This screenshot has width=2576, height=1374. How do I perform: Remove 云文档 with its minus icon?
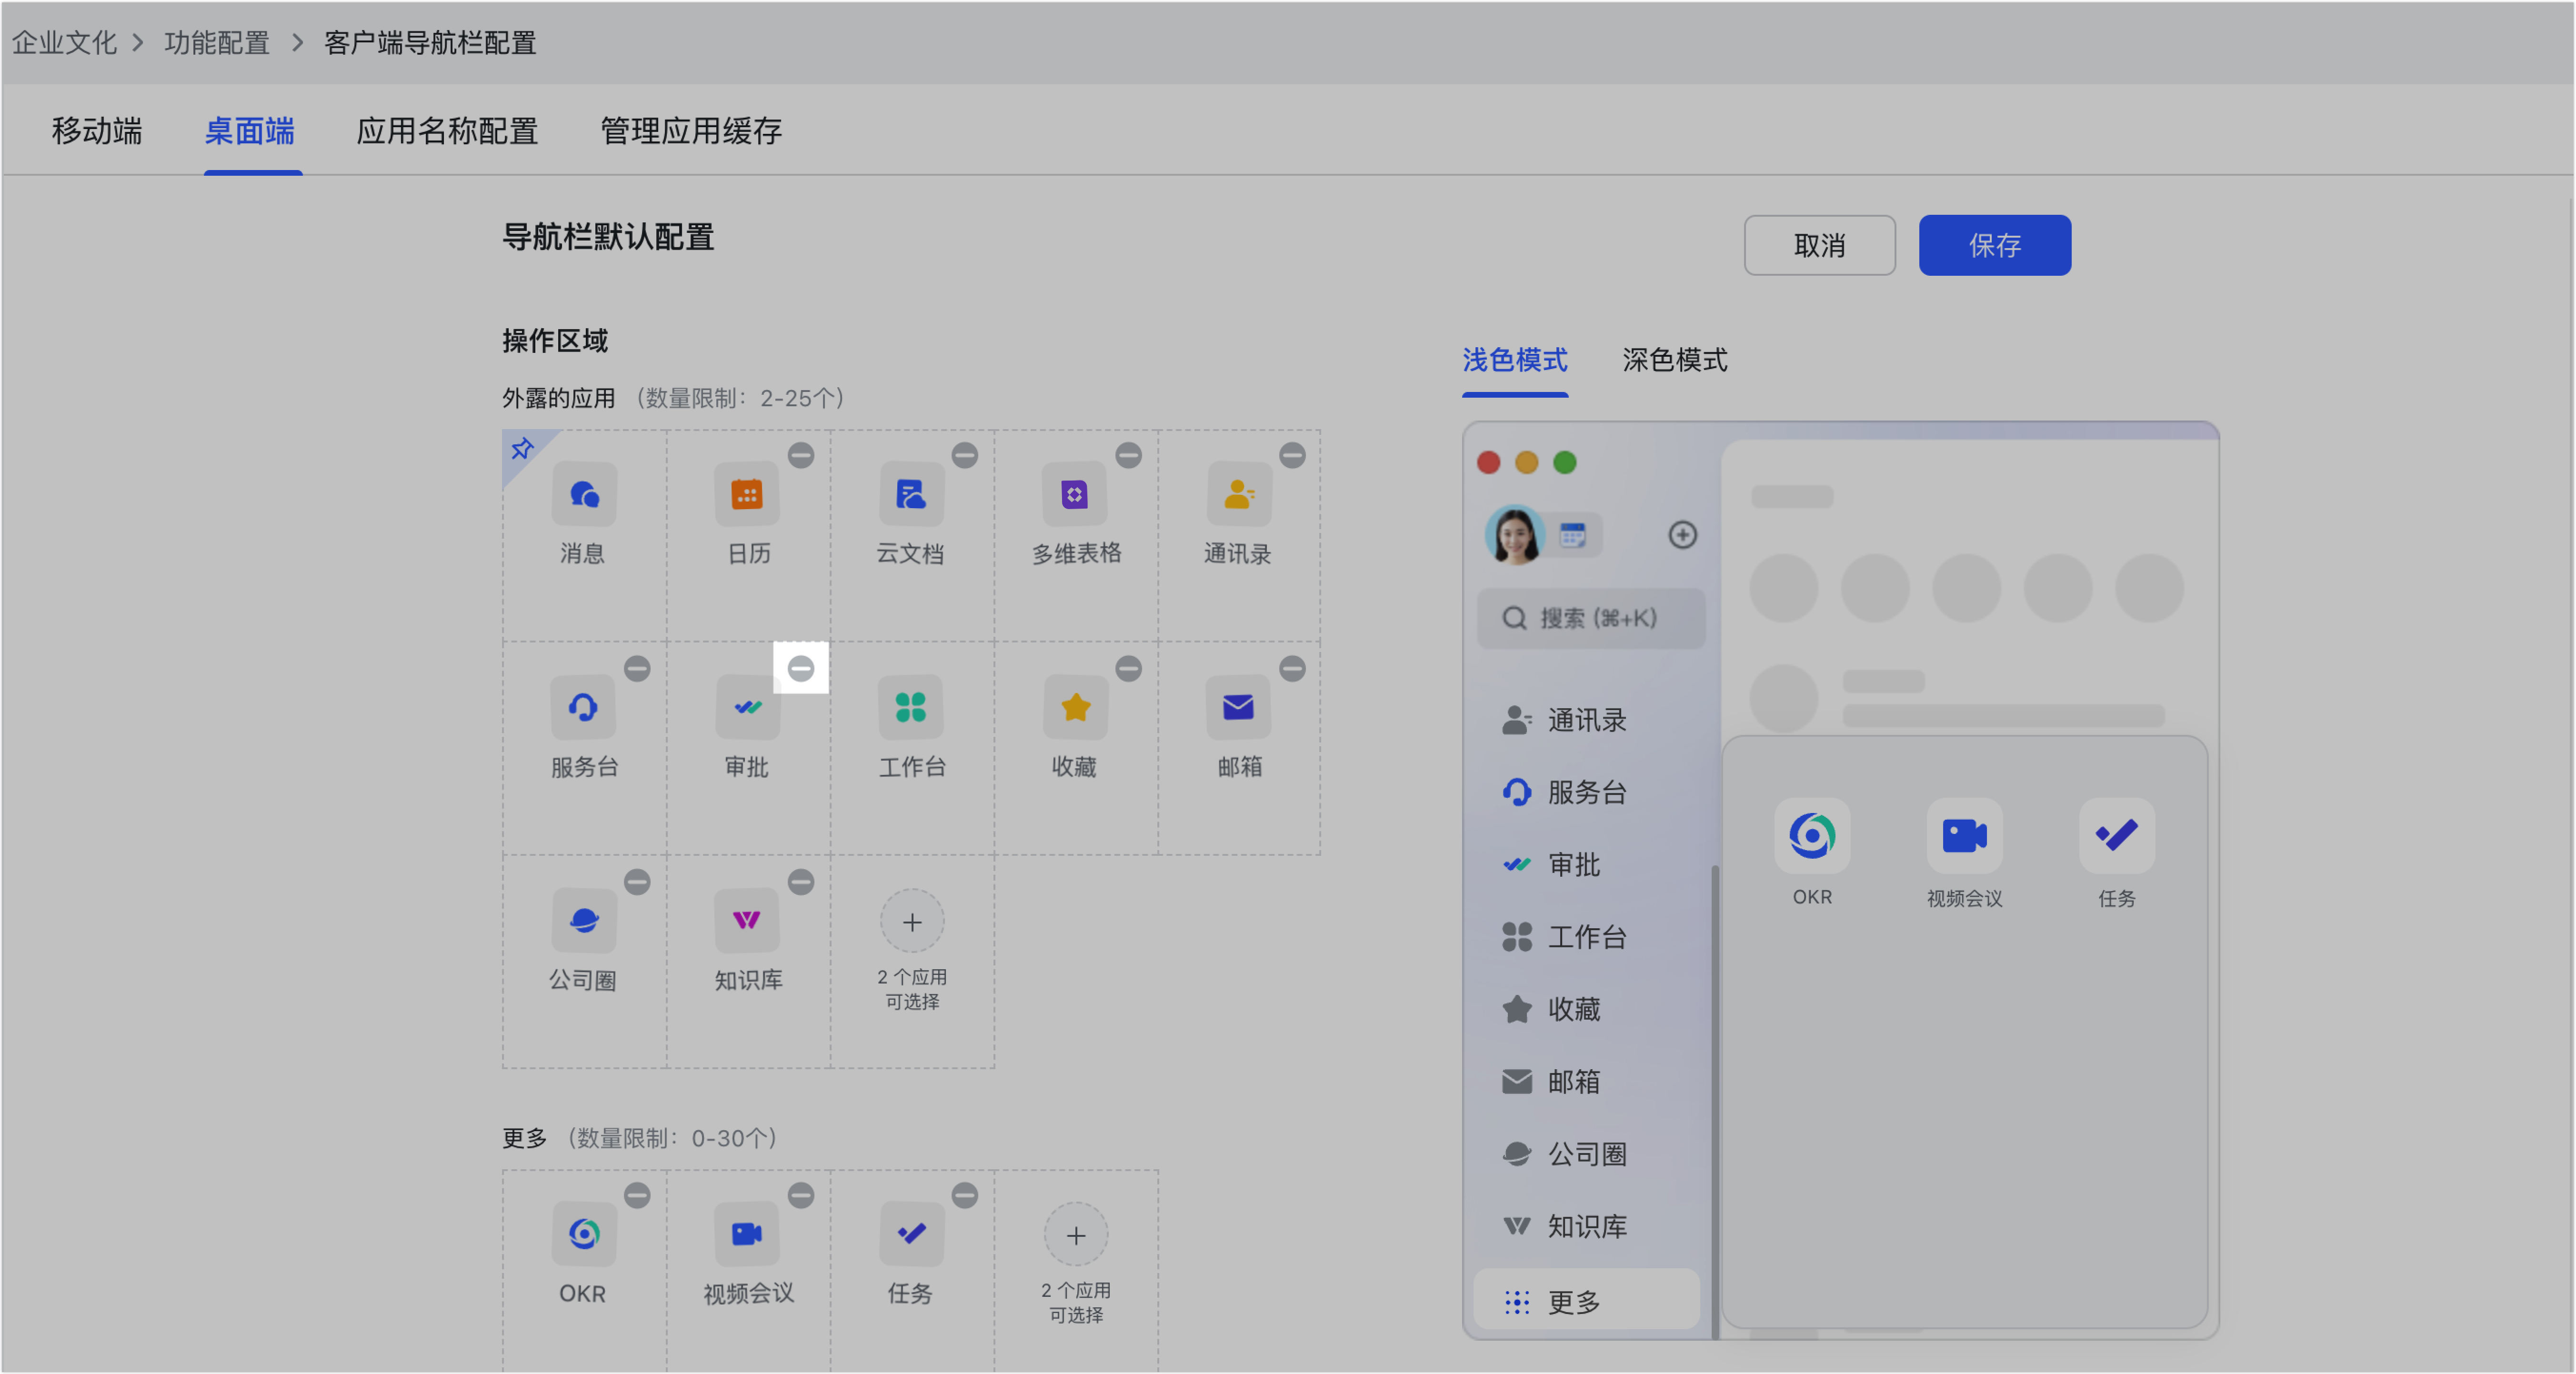[965, 455]
